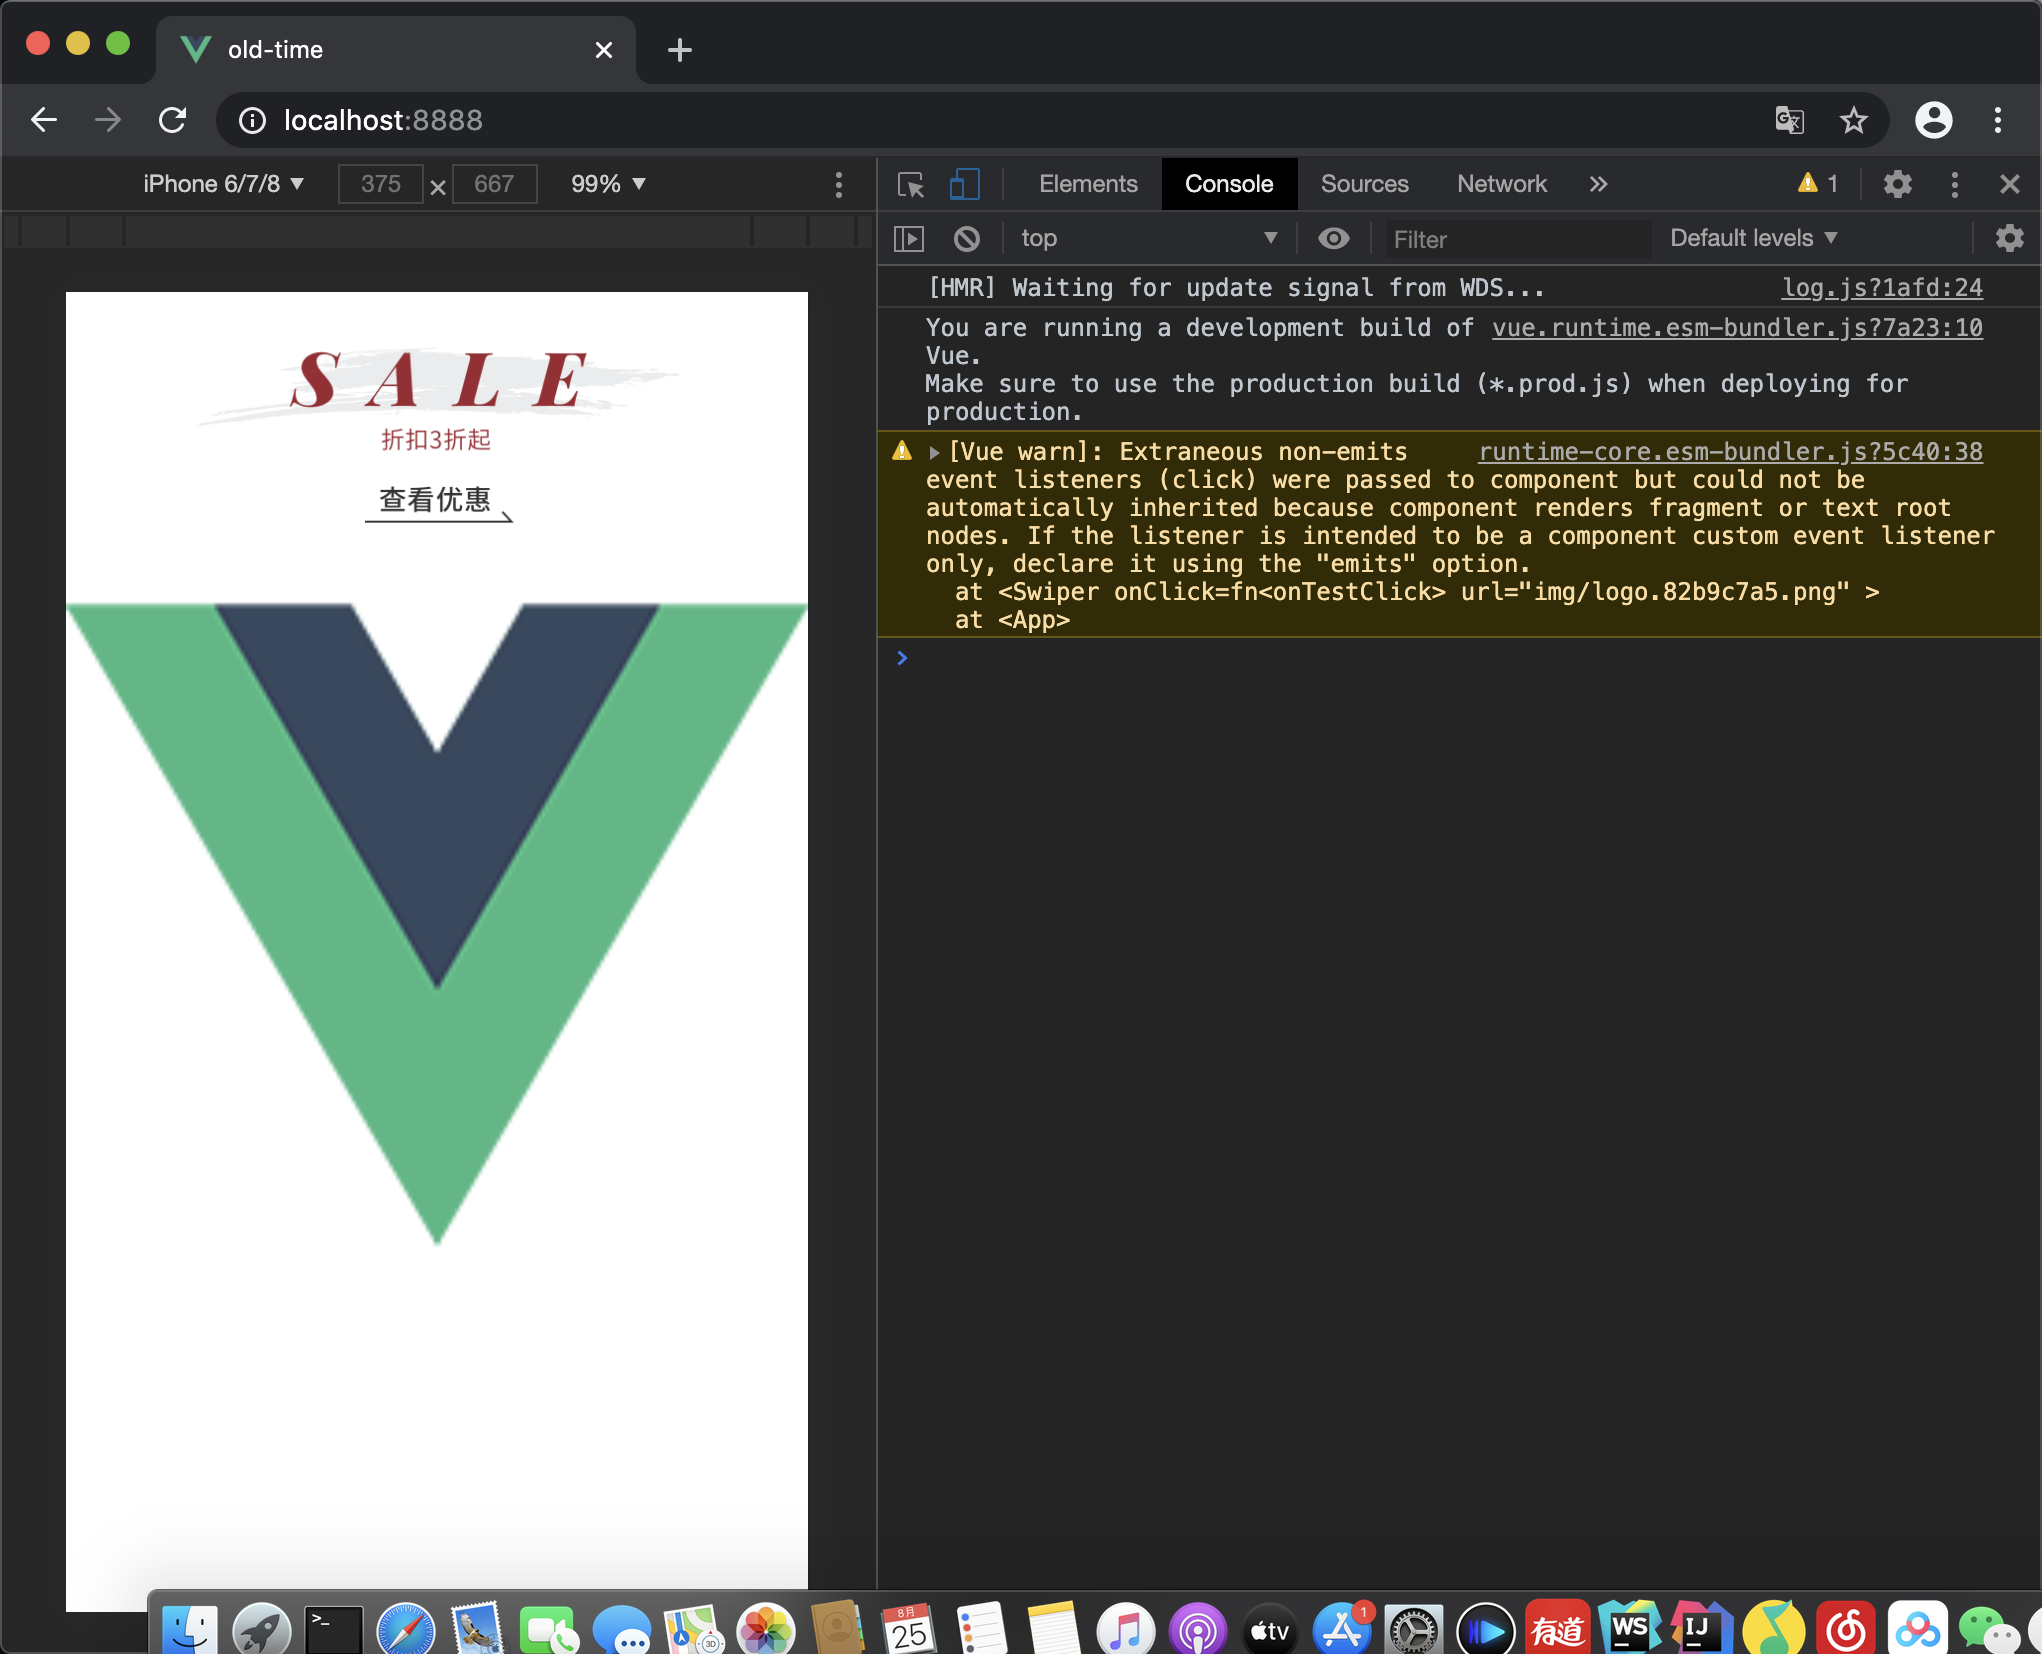Viewport: 2042px width, 1654px height.
Task: Edit the viewport height field 667
Action: [494, 184]
